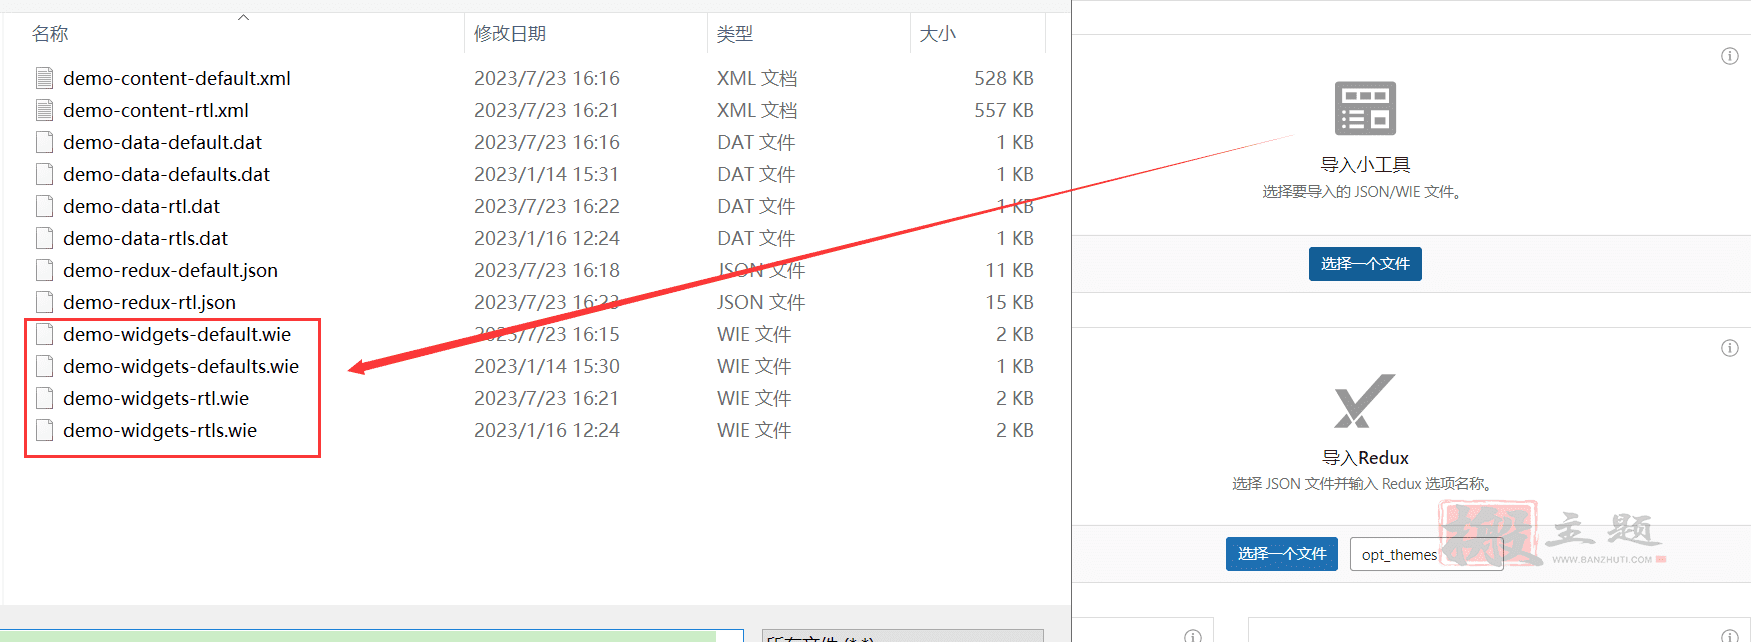Click the WIE 文件 type of demo-widgets-rtls.wie

pos(754,430)
